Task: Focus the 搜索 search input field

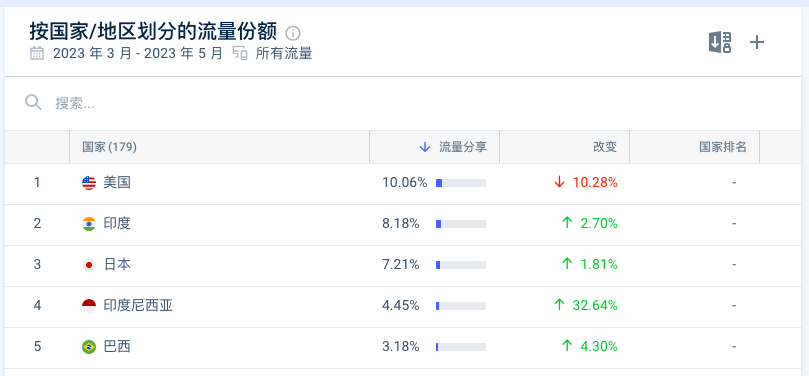Action: (x=402, y=103)
